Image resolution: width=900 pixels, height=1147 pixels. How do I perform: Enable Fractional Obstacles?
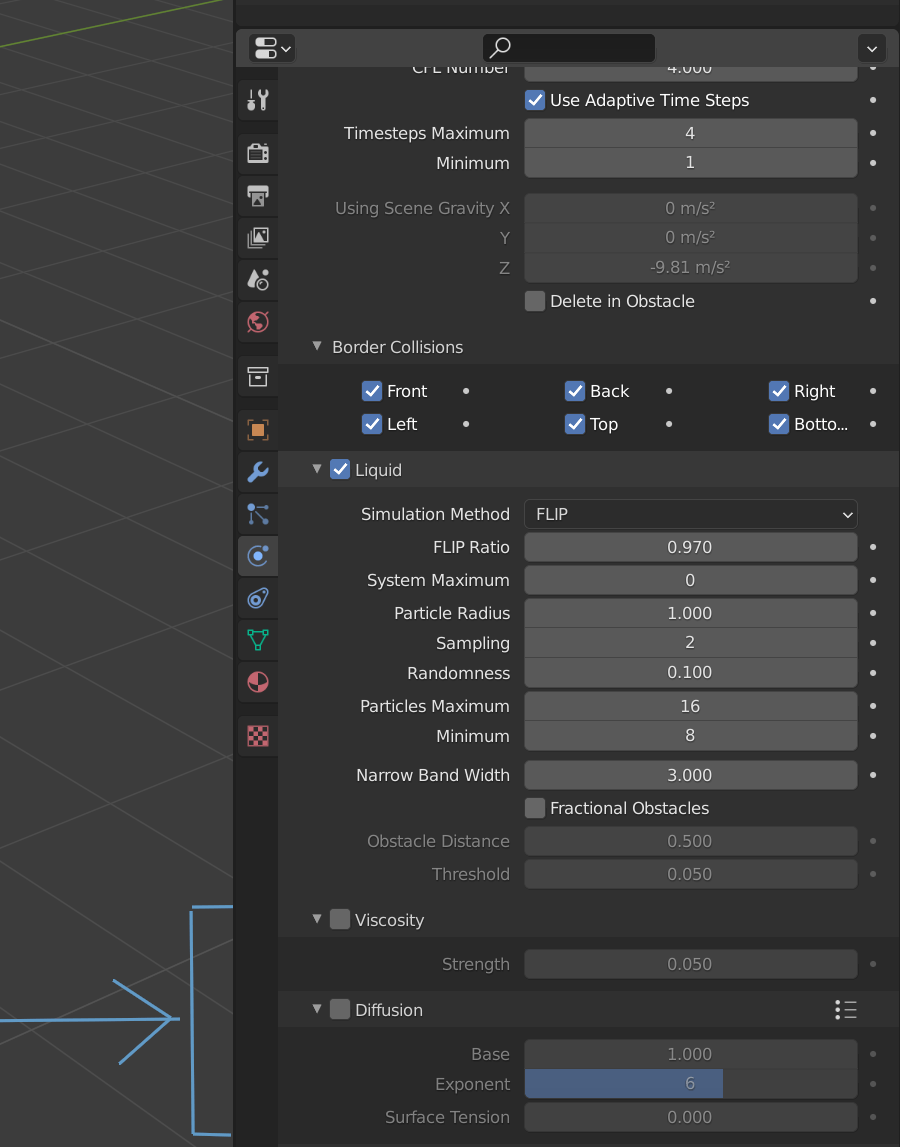coord(535,808)
